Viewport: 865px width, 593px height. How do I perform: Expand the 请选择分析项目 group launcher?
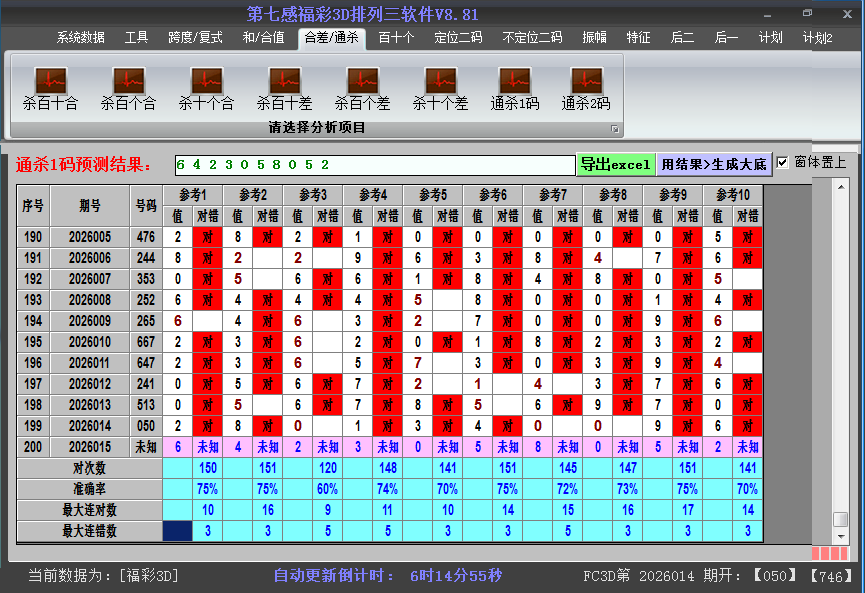[x=615, y=129]
